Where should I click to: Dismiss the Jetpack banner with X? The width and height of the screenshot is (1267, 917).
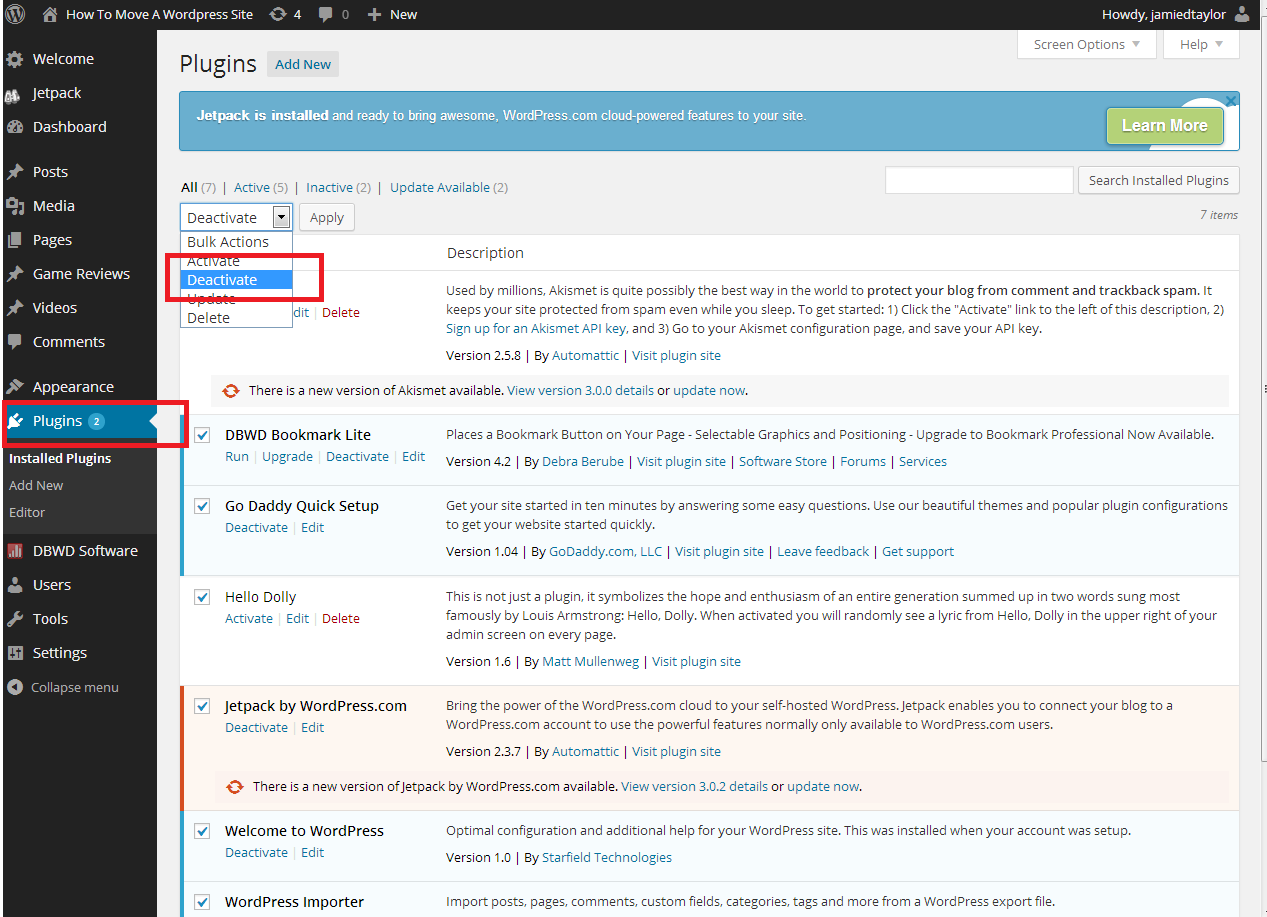1231,101
